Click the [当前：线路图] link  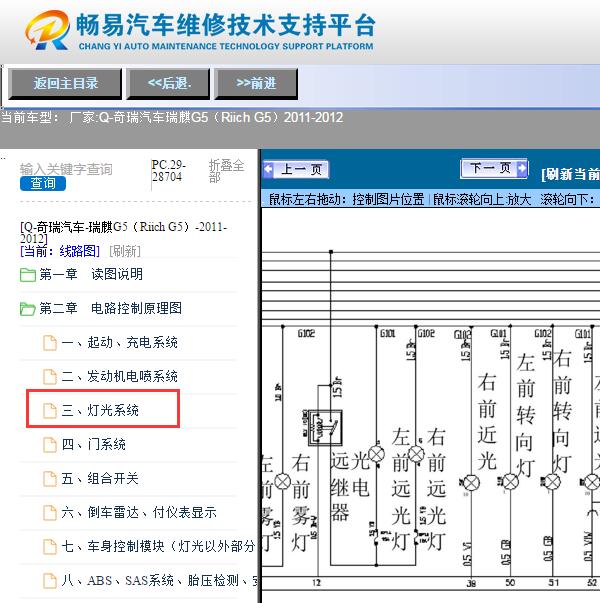(x=60, y=252)
